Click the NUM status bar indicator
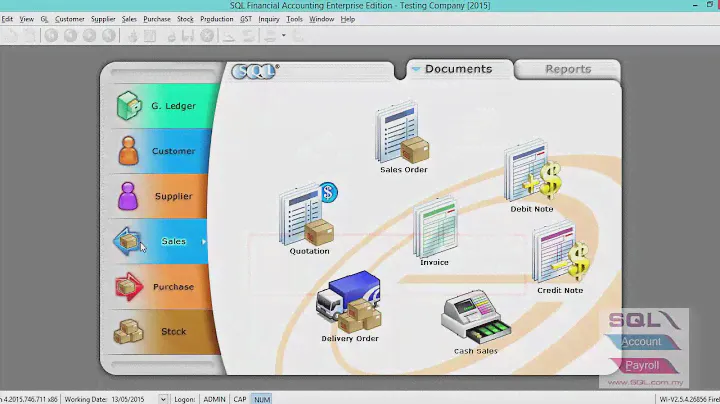Screen dimensions: 720x404 261,399
